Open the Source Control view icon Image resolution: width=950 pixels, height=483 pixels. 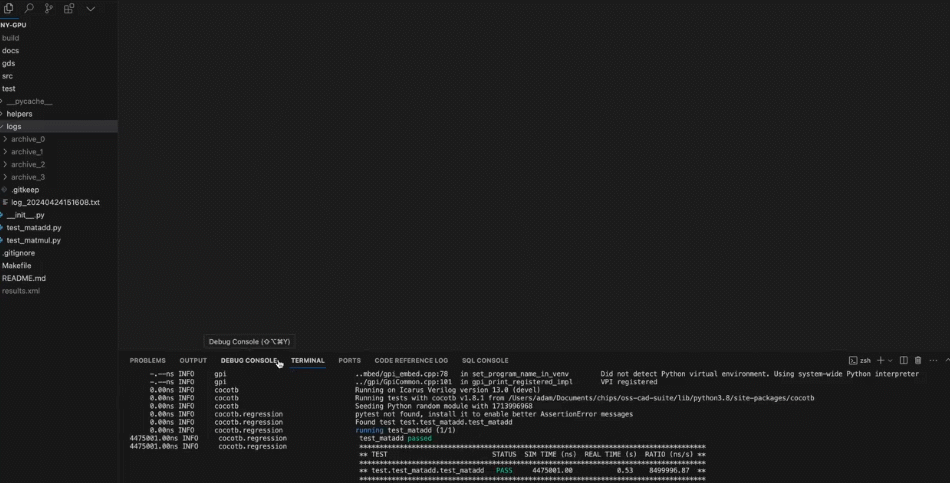pos(49,8)
